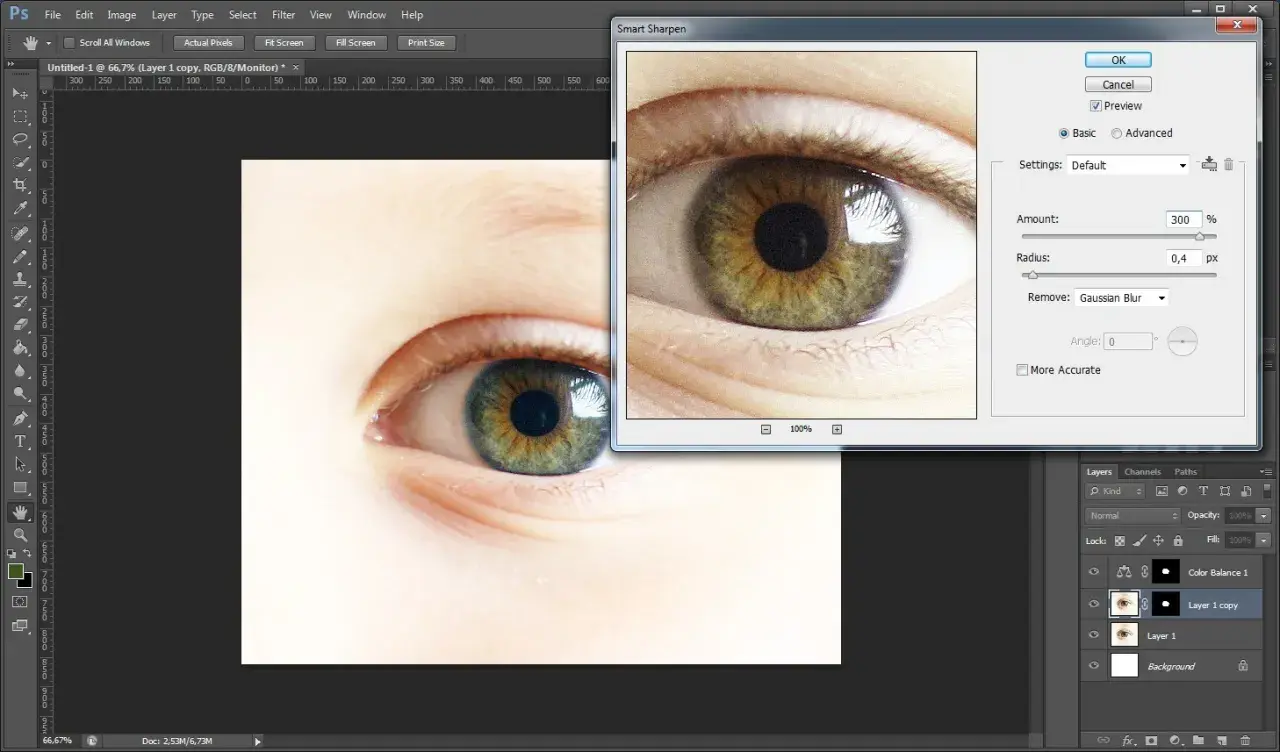The height and width of the screenshot is (752, 1280).
Task: Open the Filter menu
Action: point(284,15)
